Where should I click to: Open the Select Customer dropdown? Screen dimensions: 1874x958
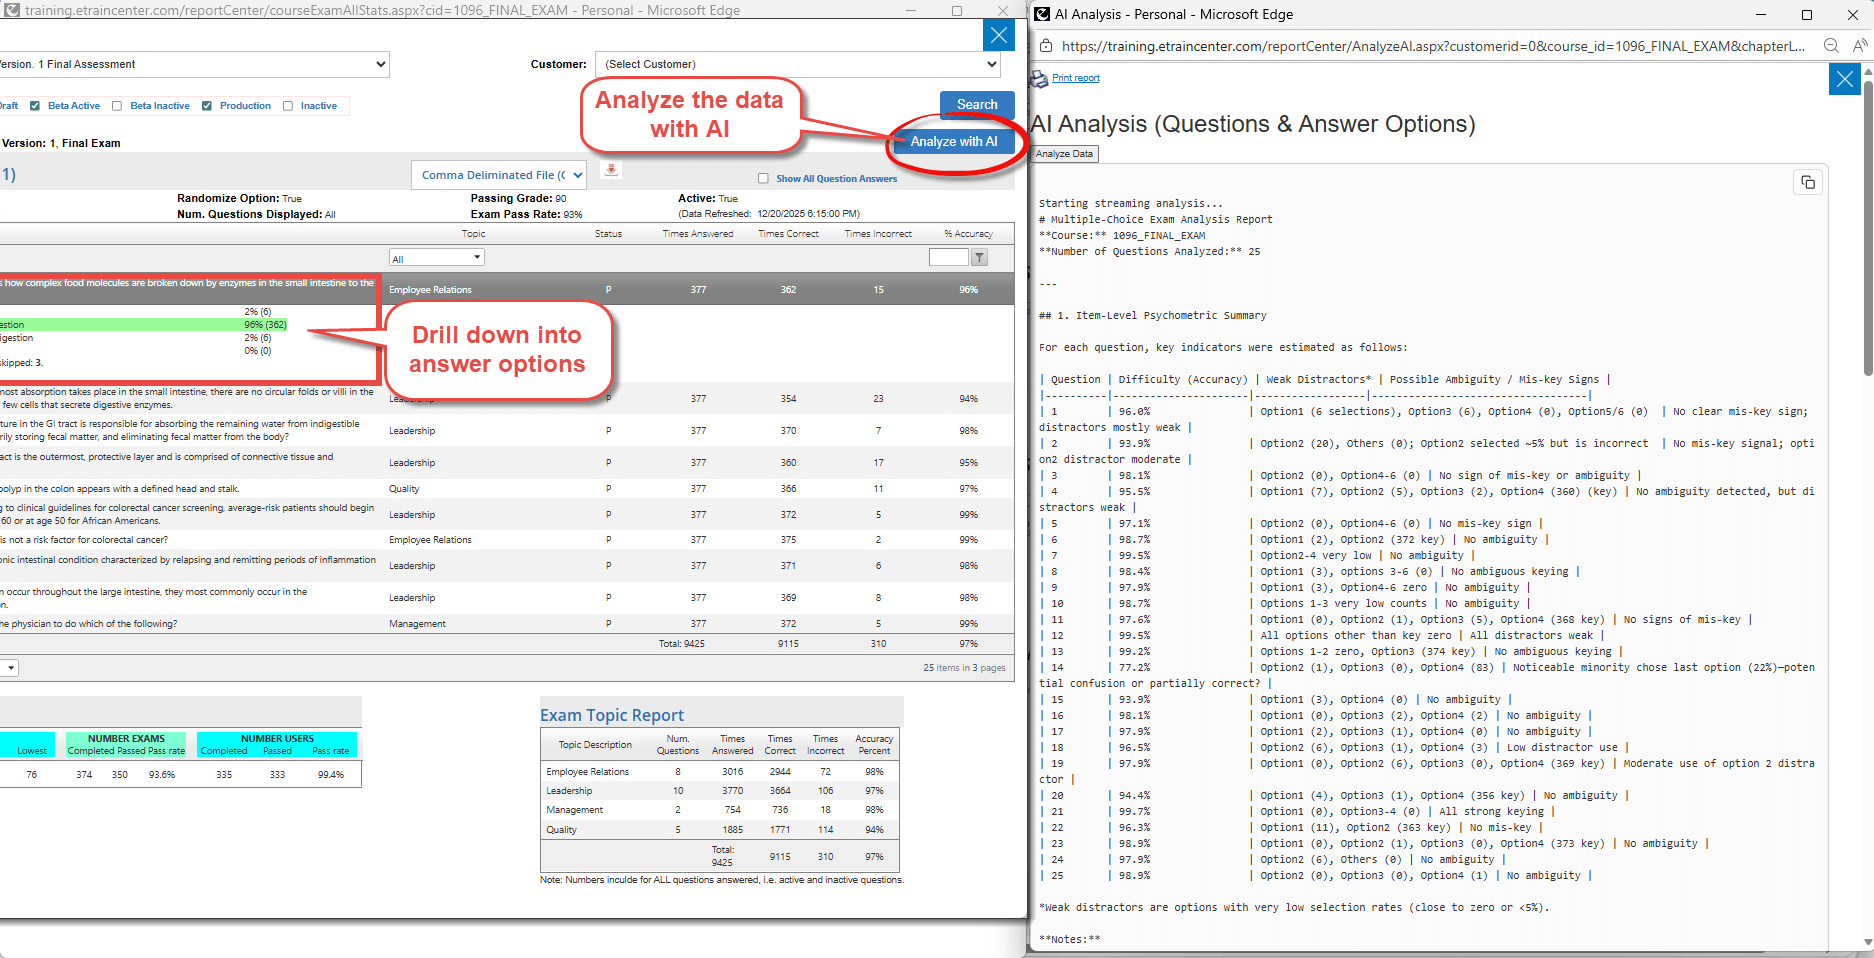[x=797, y=64]
